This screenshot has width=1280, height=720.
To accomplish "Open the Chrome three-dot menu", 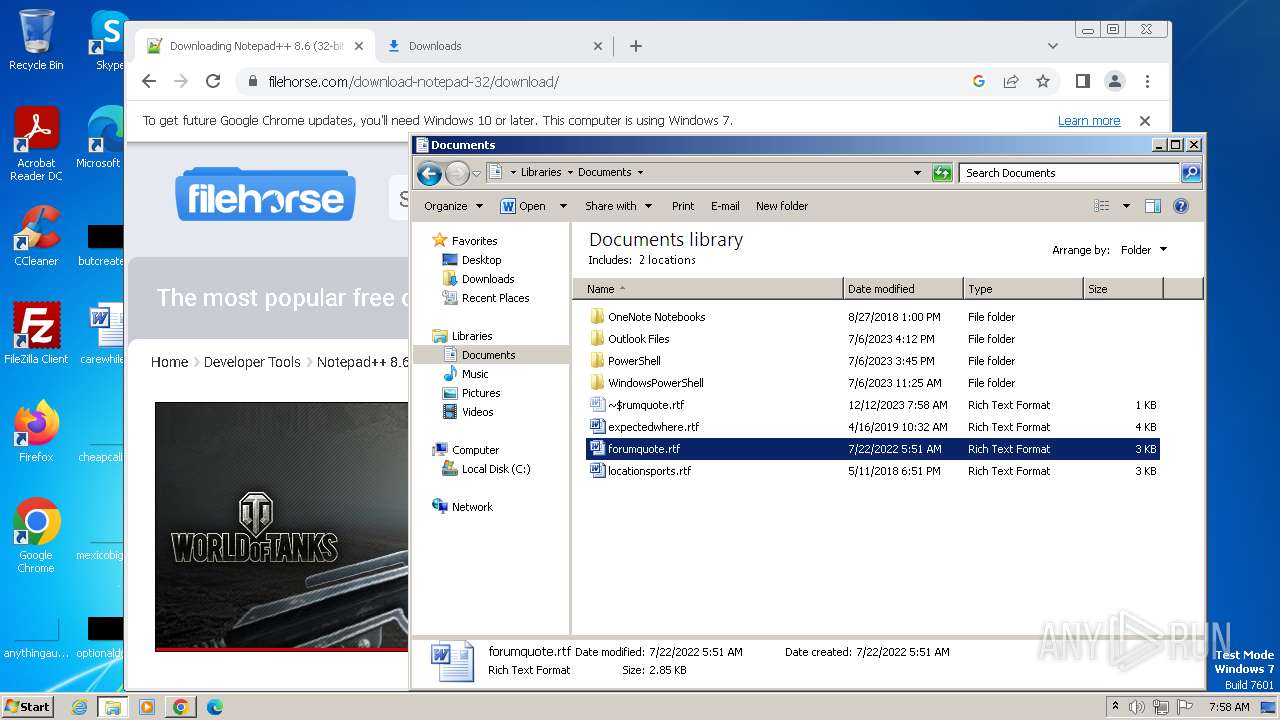I will [x=1147, y=81].
